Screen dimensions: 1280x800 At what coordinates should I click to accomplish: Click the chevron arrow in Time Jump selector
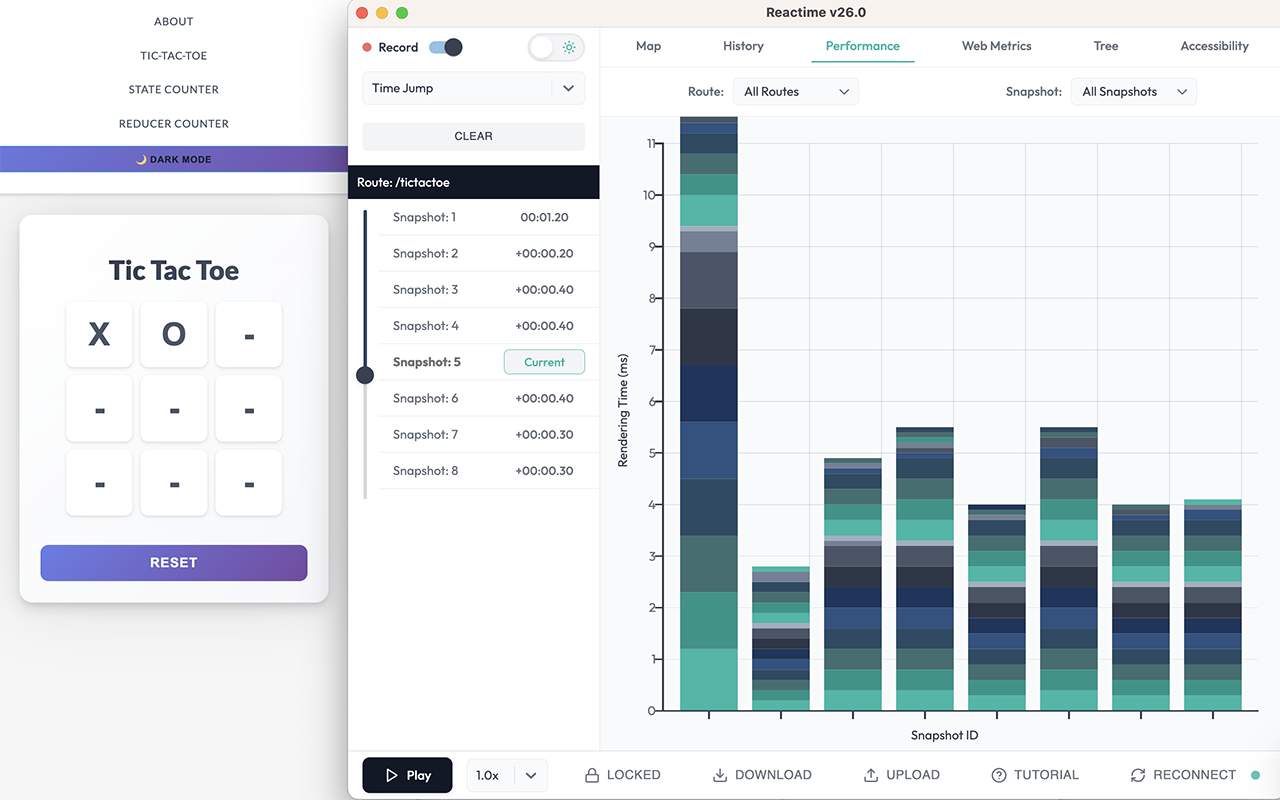[x=568, y=88]
